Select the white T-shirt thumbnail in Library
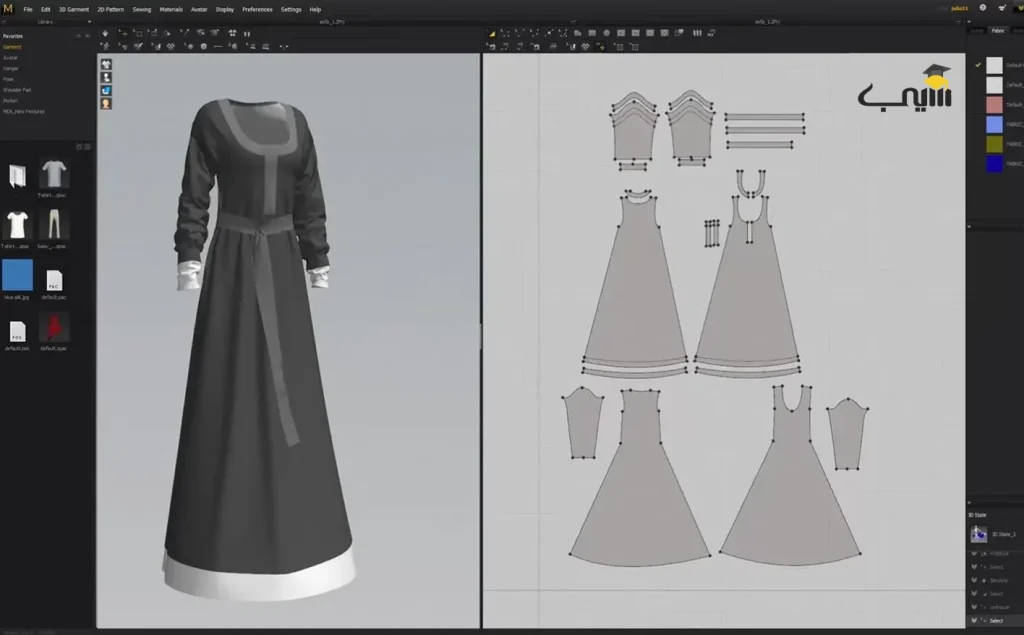 (17, 225)
